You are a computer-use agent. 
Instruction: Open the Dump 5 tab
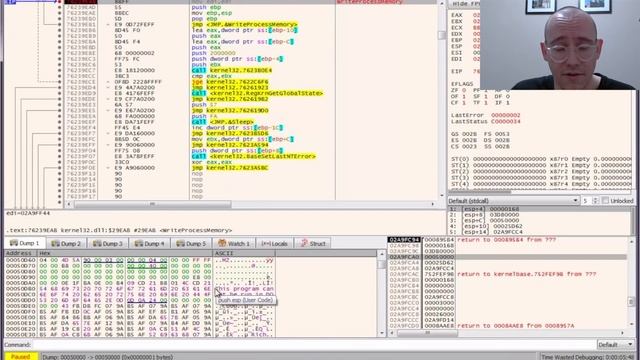pyautogui.click(x=191, y=244)
